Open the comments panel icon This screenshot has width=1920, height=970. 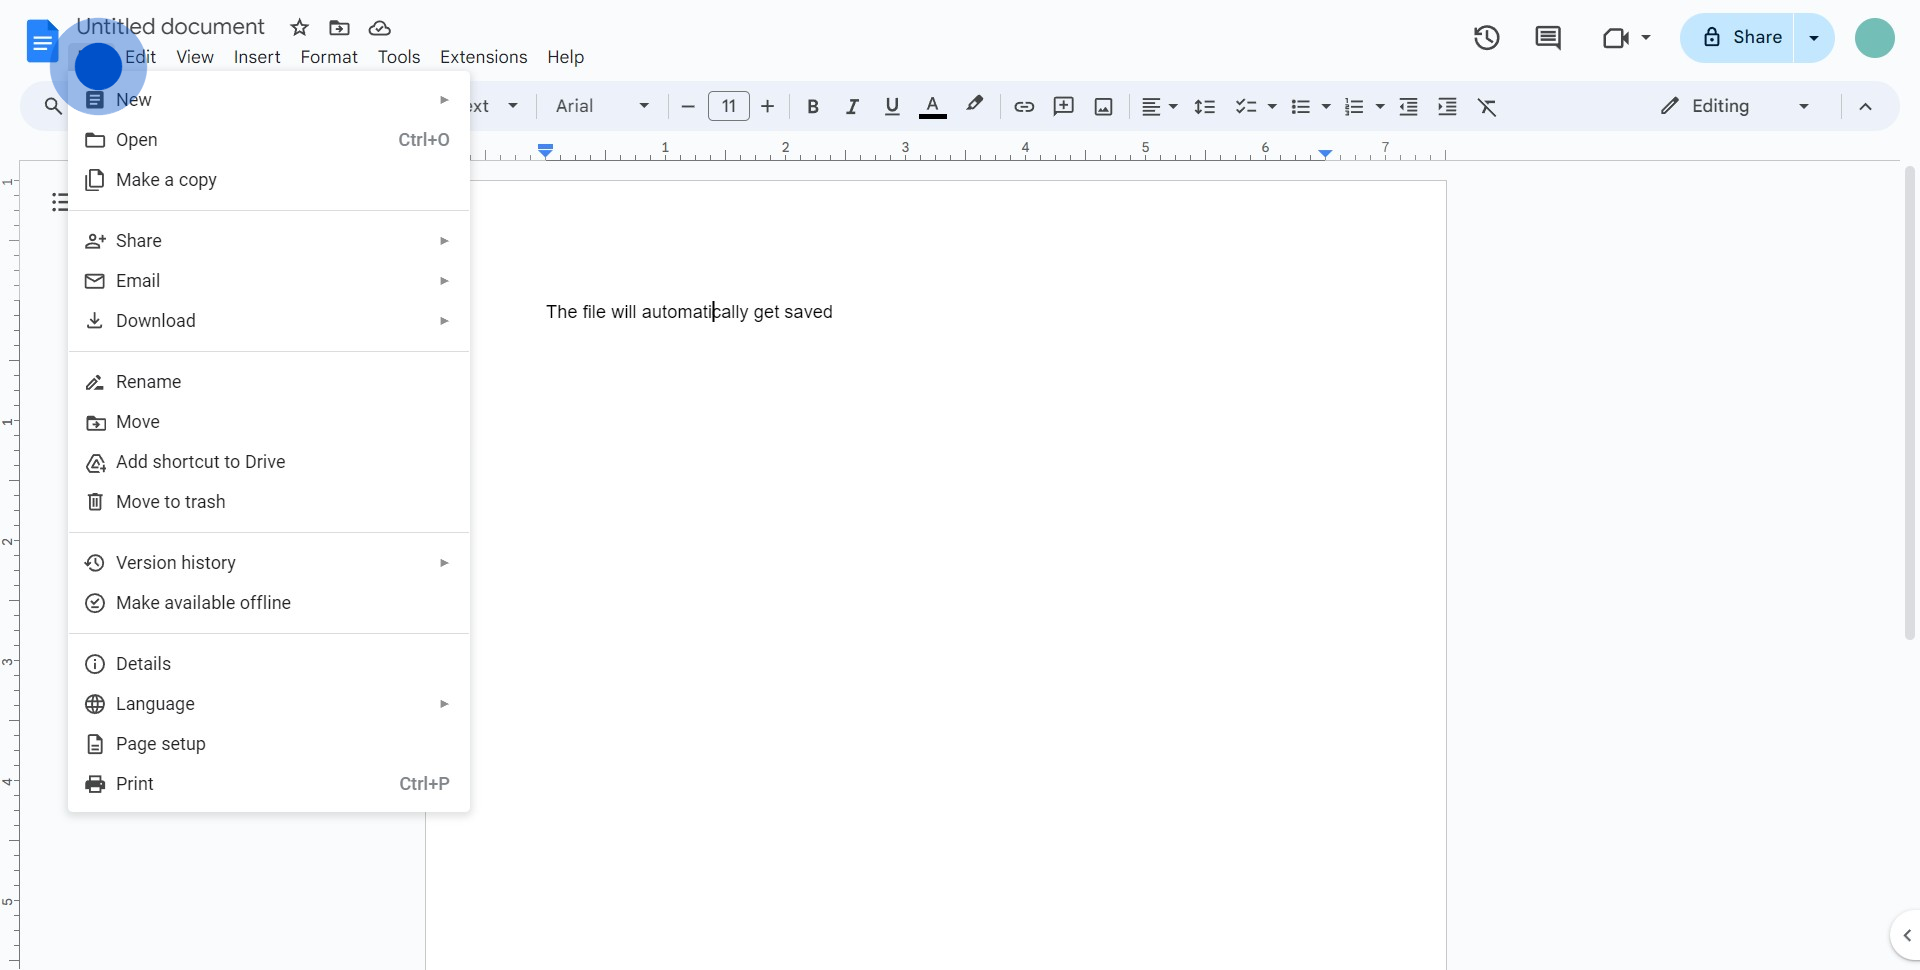coord(1548,38)
